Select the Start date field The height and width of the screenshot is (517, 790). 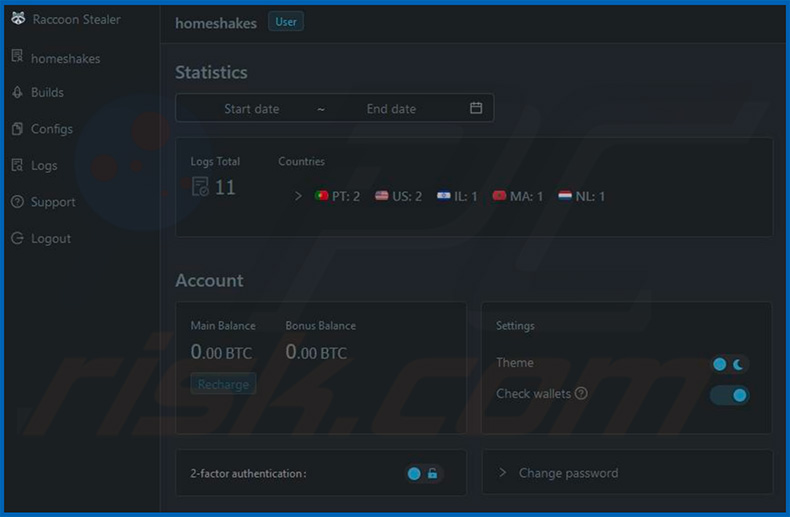tap(251, 109)
